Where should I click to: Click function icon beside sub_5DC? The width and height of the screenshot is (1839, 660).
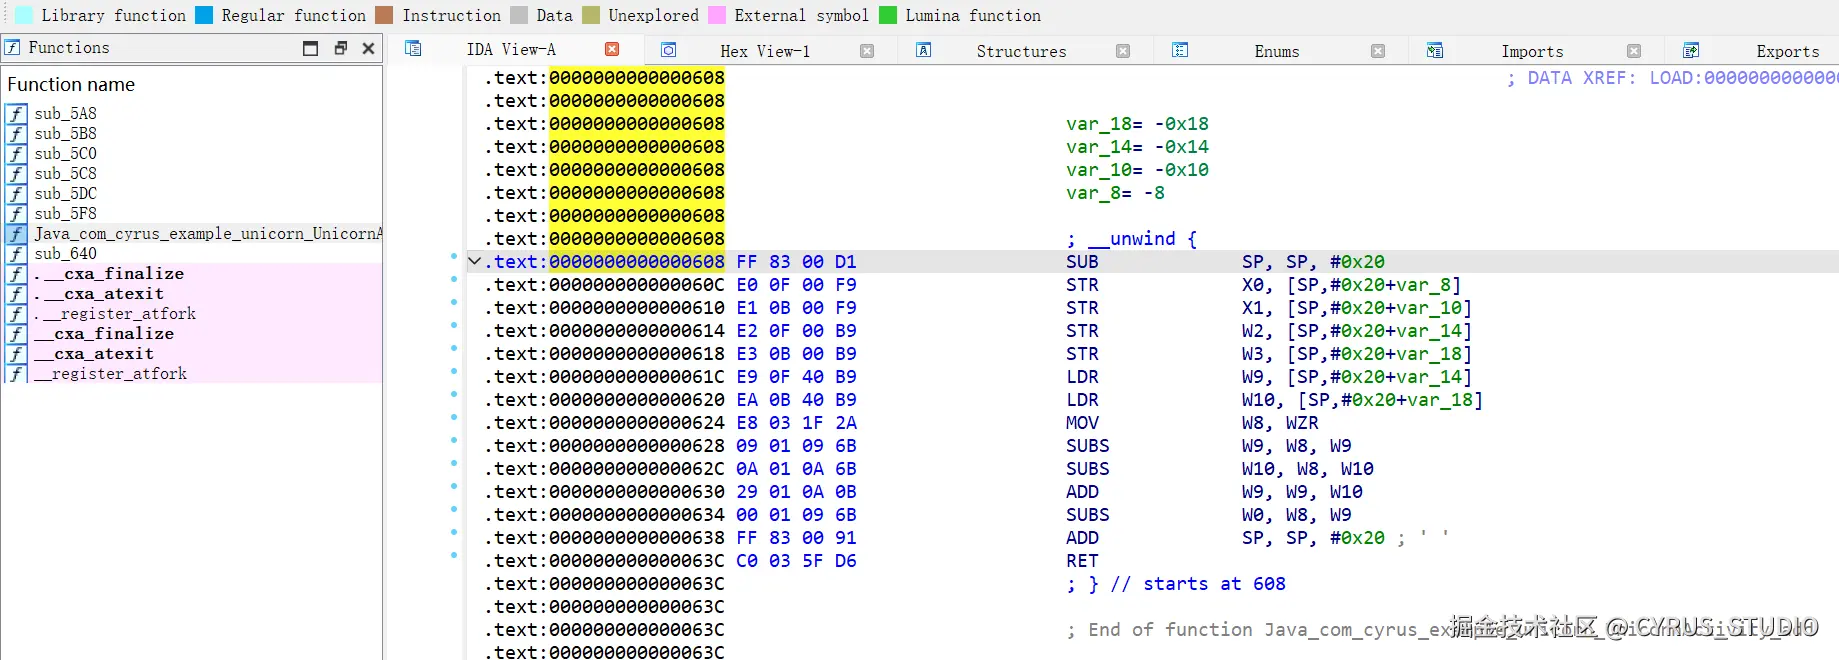[x=16, y=194]
